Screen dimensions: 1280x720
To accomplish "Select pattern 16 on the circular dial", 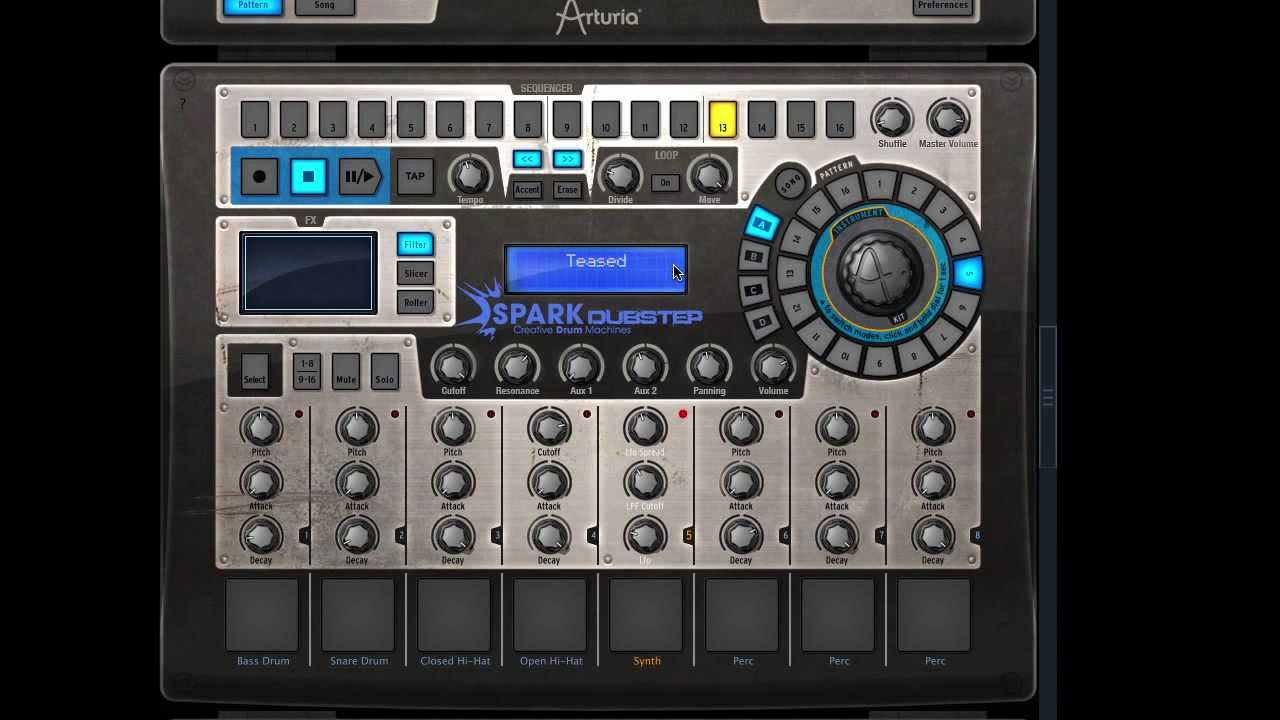I will pos(846,191).
